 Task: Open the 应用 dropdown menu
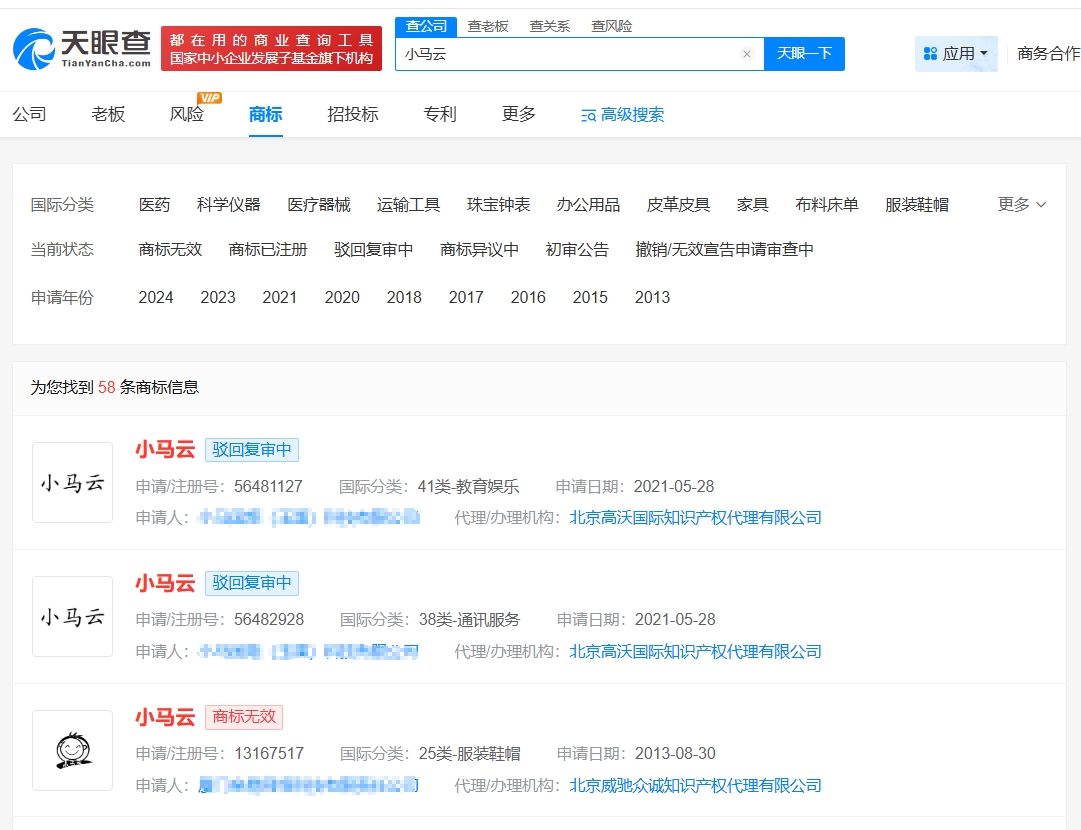pyautogui.click(x=956, y=54)
